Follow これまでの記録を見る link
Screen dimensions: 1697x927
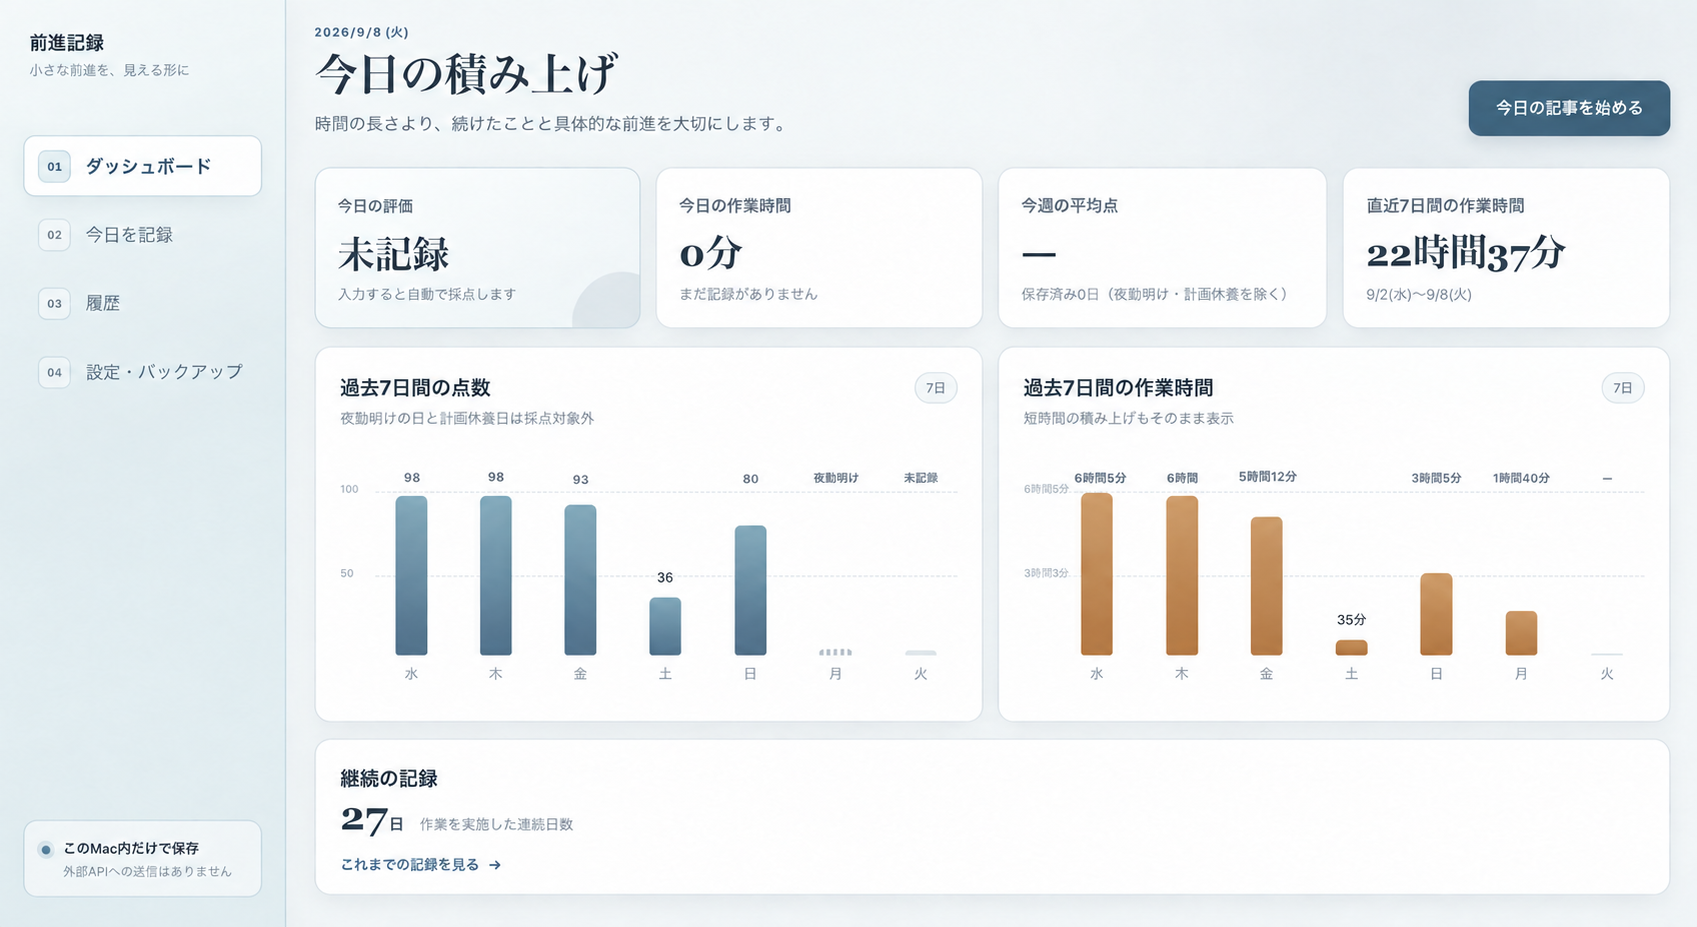[420, 864]
